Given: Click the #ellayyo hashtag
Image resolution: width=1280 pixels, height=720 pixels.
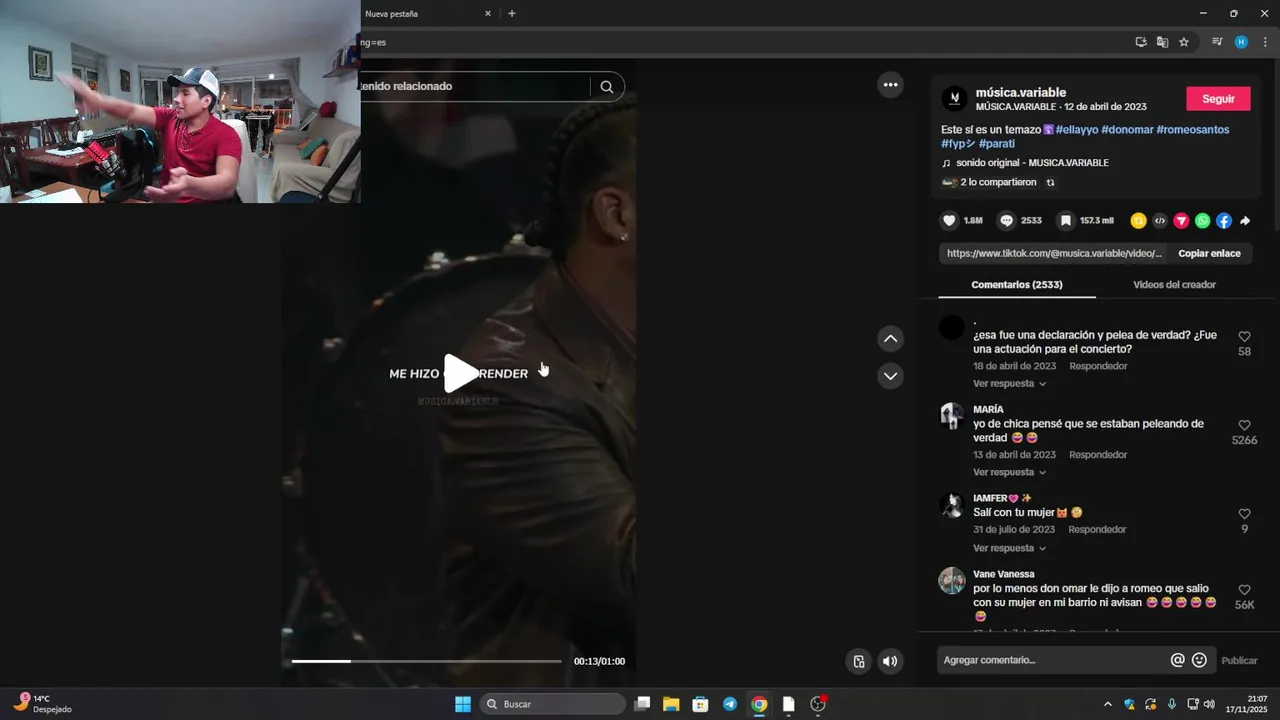Looking at the screenshot, I should (x=1076, y=130).
